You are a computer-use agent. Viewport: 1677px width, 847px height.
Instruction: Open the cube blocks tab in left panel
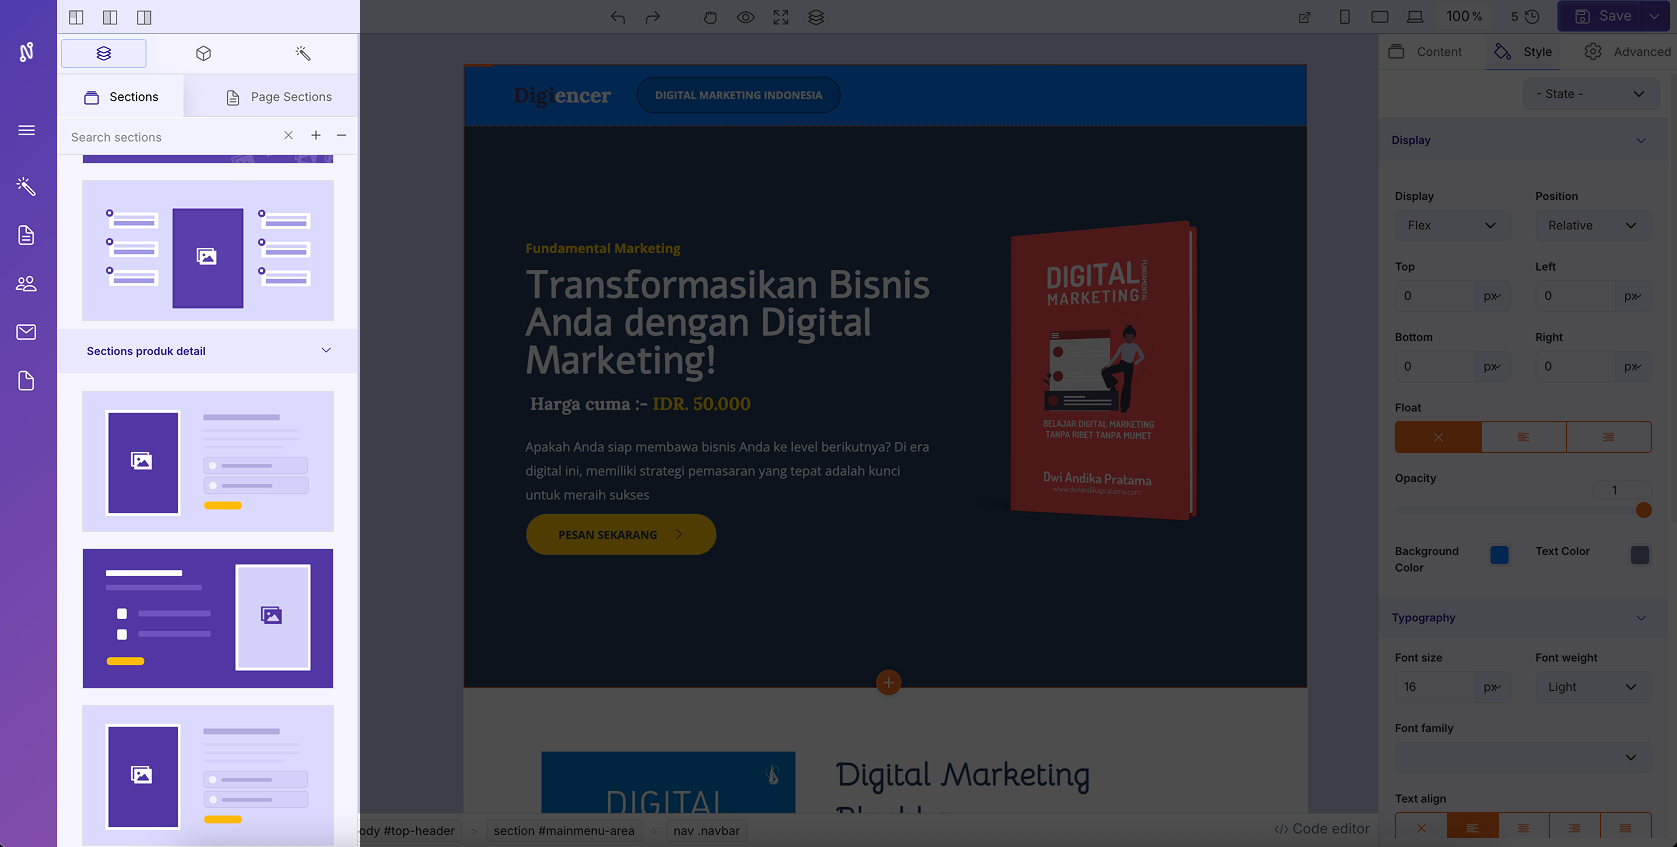coord(203,53)
